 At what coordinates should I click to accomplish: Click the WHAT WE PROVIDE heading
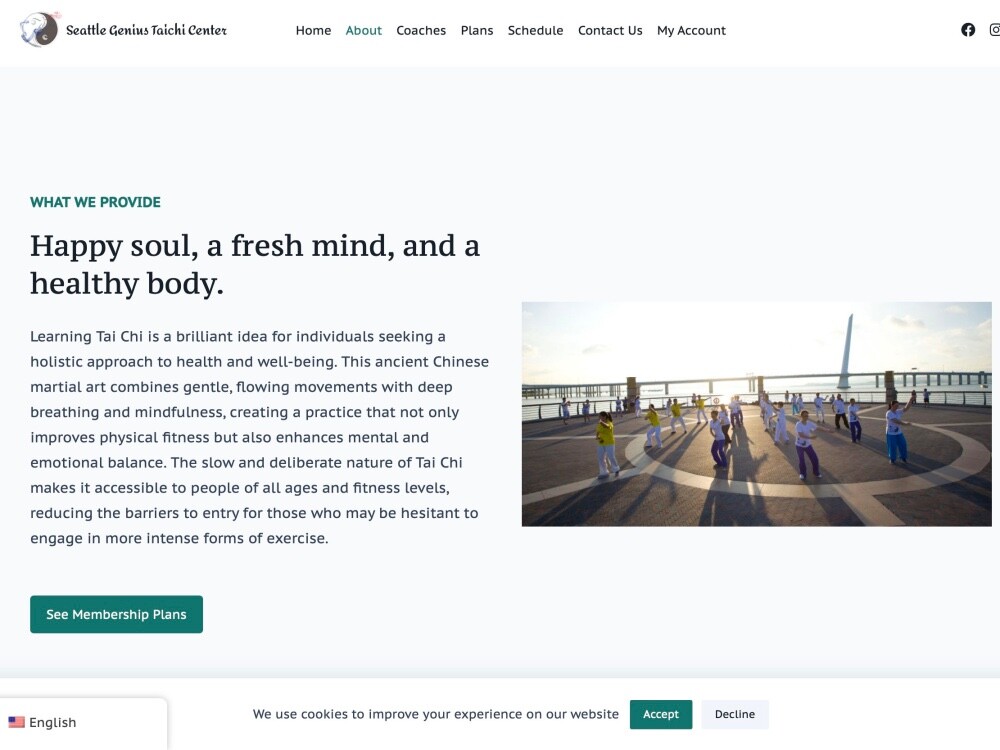click(95, 202)
